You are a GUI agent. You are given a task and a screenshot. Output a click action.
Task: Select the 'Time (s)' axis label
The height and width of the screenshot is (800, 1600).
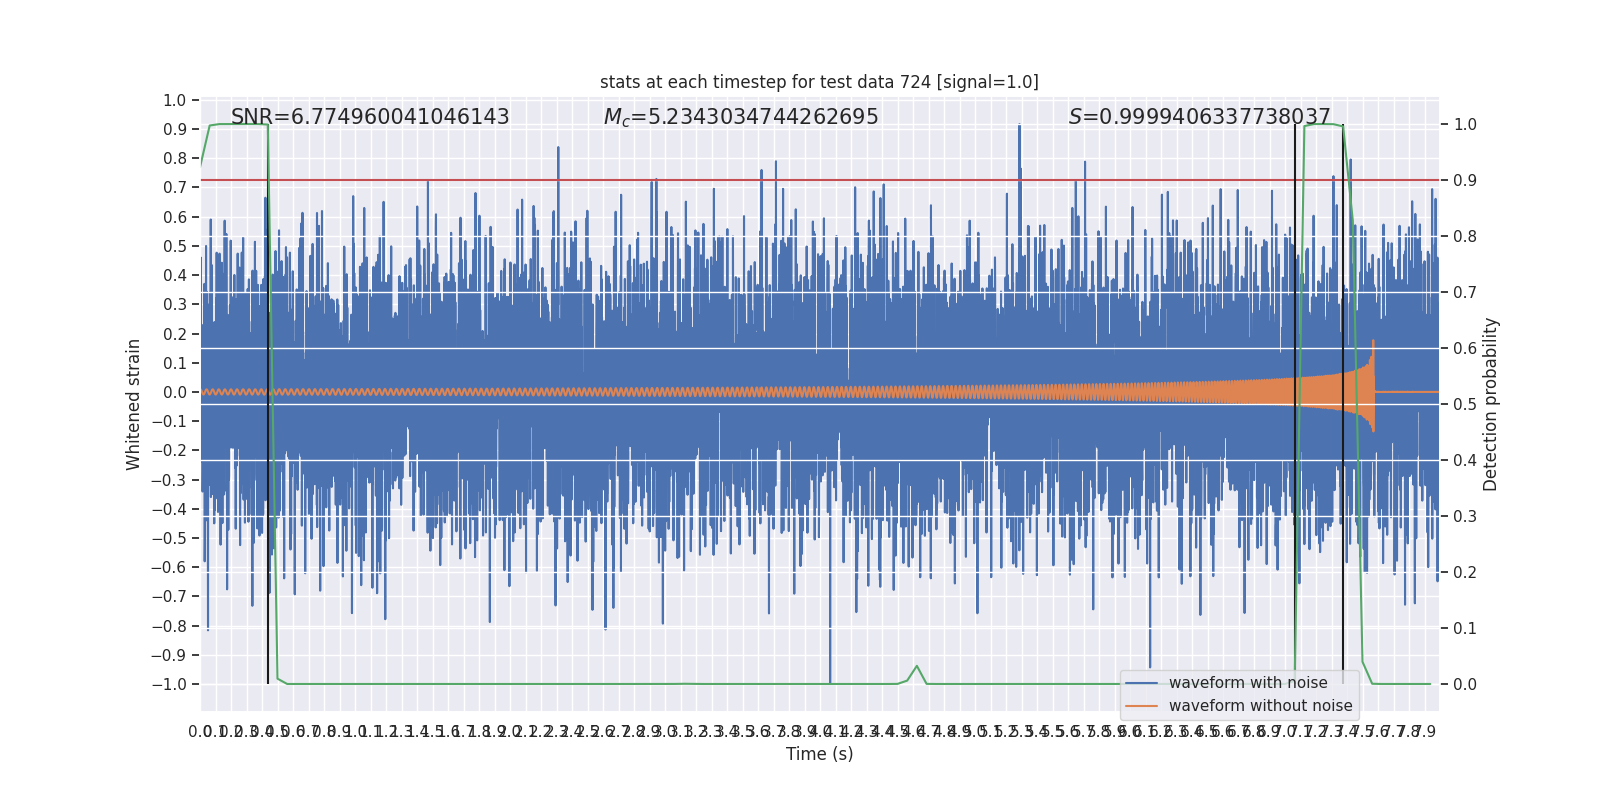[x=819, y=754]
